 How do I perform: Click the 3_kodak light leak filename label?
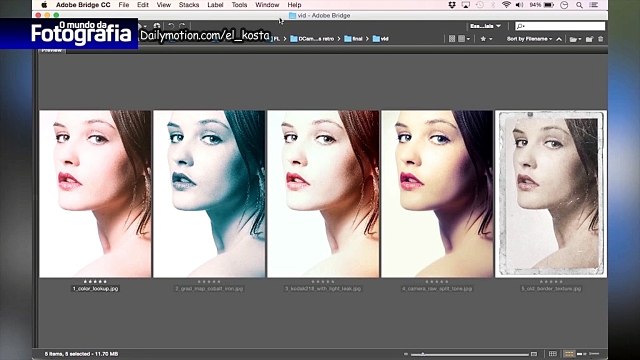(x=323, y=289)
